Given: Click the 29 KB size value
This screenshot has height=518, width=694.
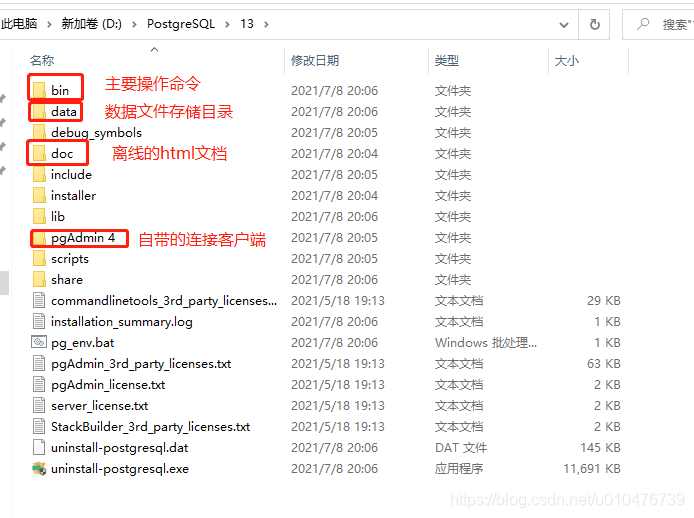Looking at the screenshot, I should point(604,301).
